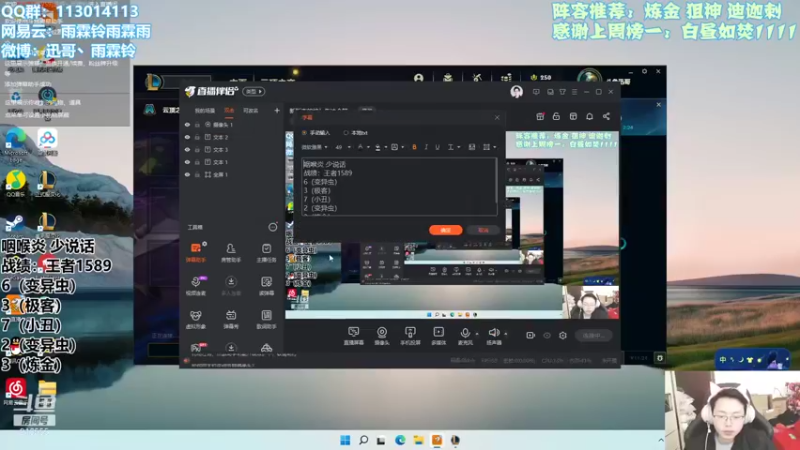Screen dimensions: 800x450
Task: Switch to the active orange scene tab
Action: click(x=229, y=110)
